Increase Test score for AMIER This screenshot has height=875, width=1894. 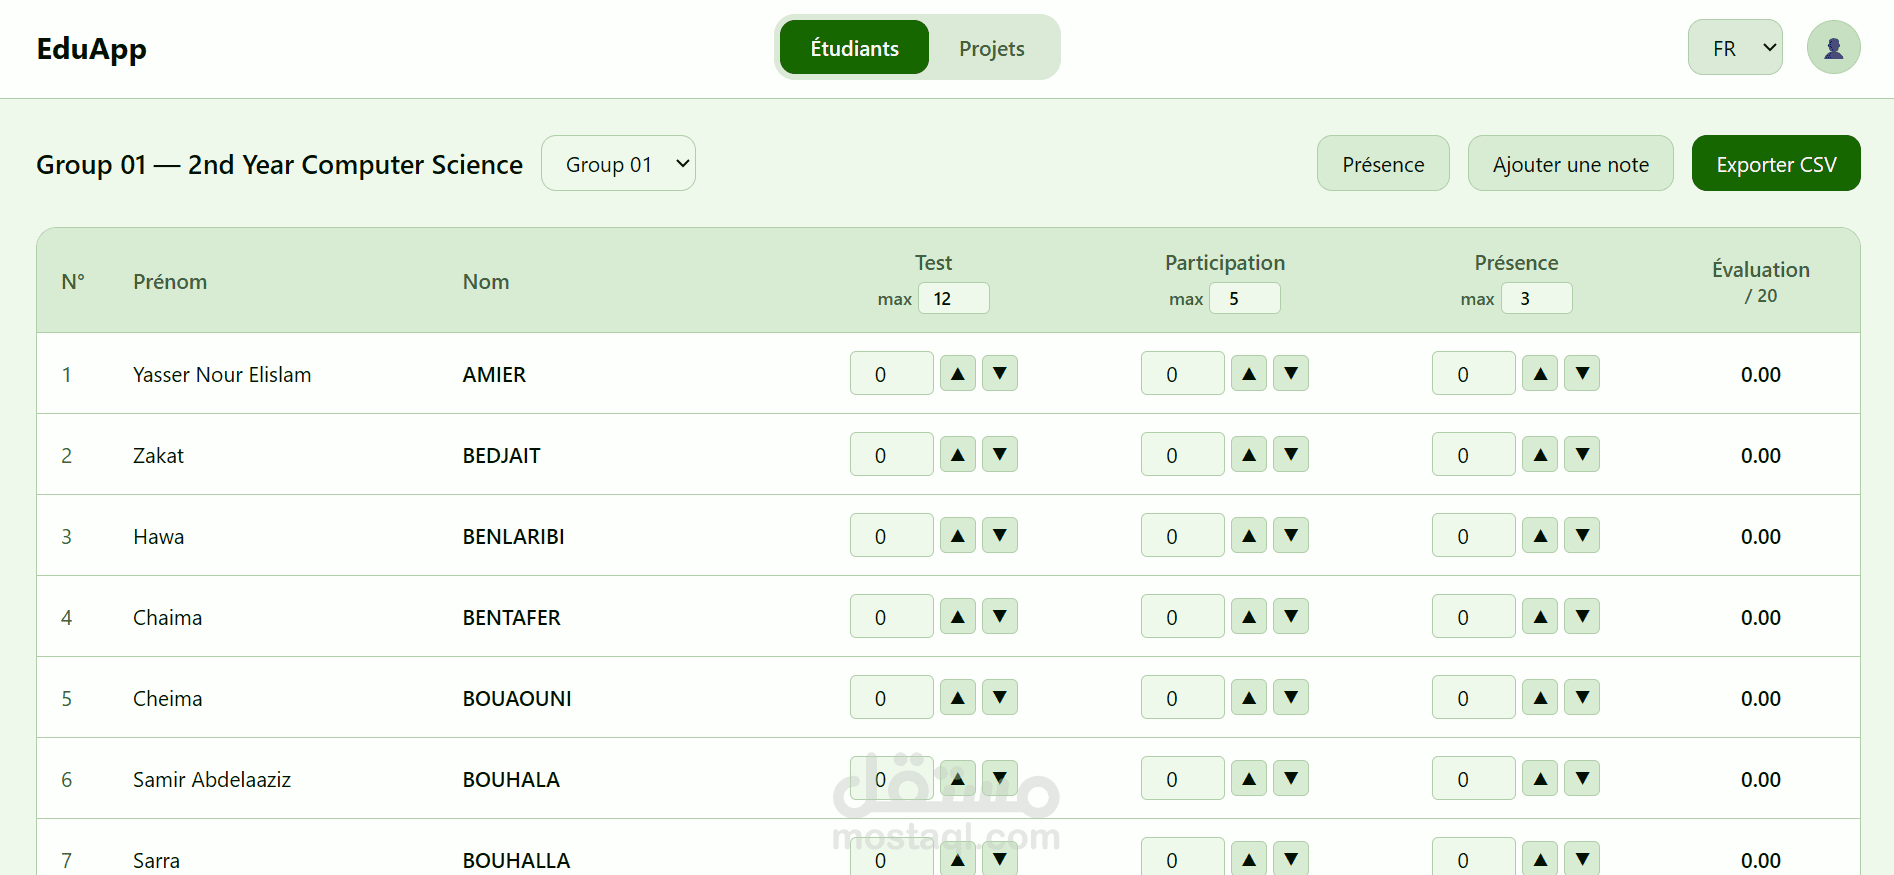[x=957, y=374]
